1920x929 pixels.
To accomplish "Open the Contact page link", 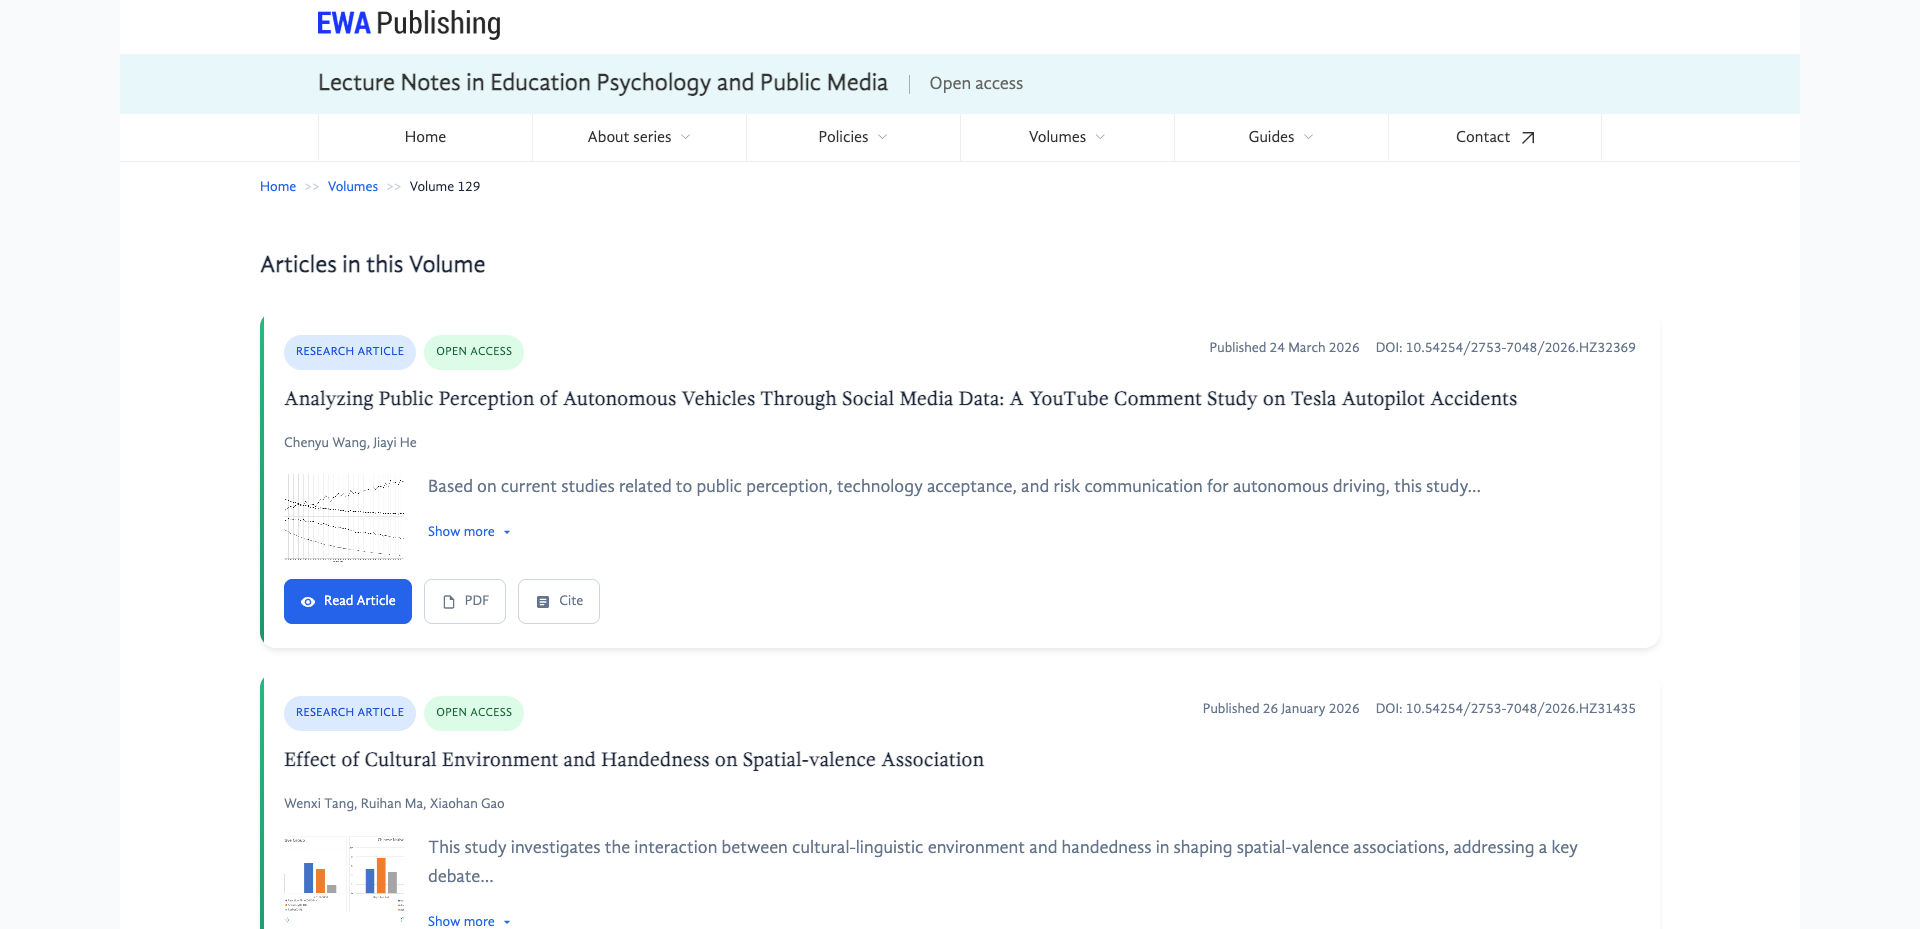I will (1495, 137).
